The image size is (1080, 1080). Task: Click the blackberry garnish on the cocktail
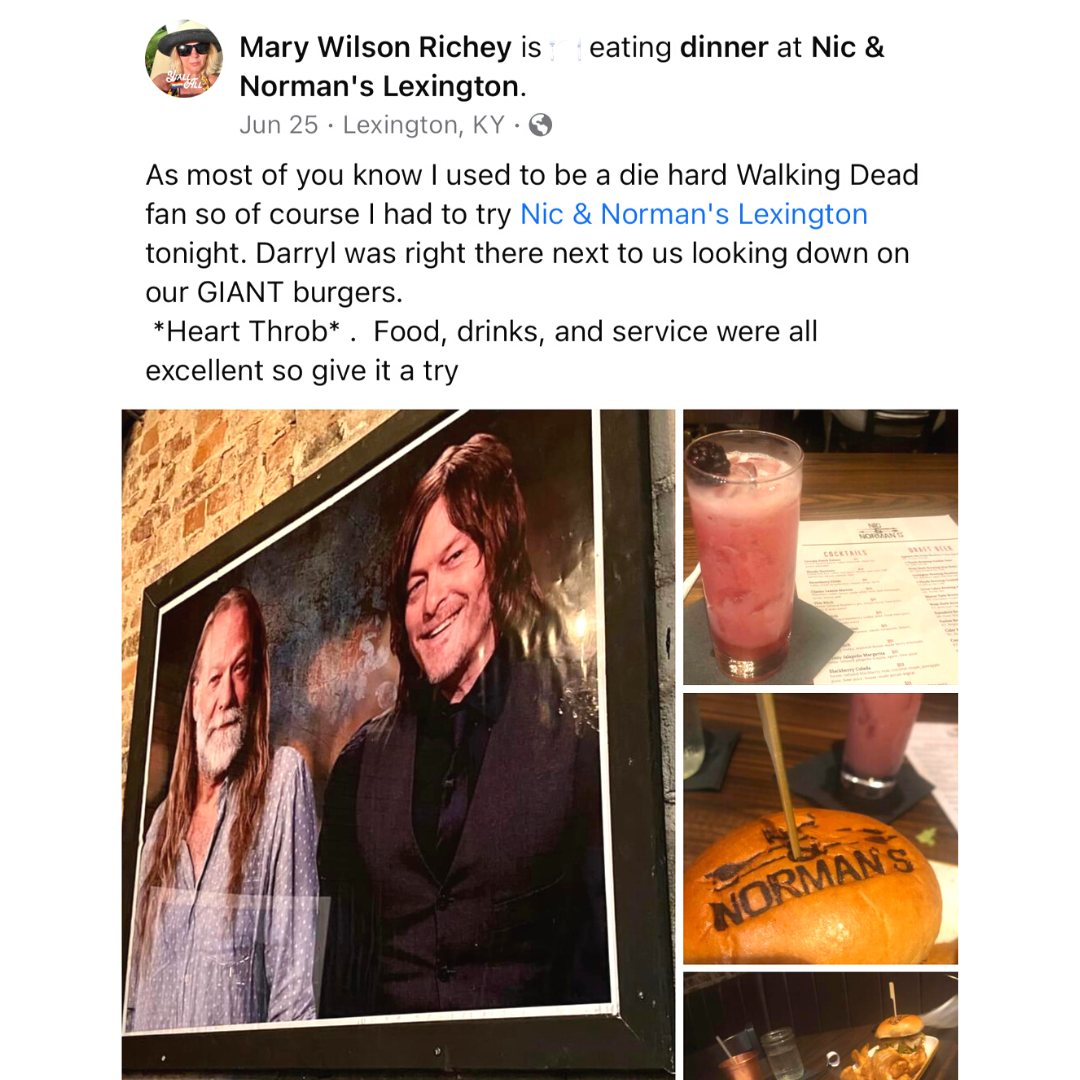coord(709,458)
